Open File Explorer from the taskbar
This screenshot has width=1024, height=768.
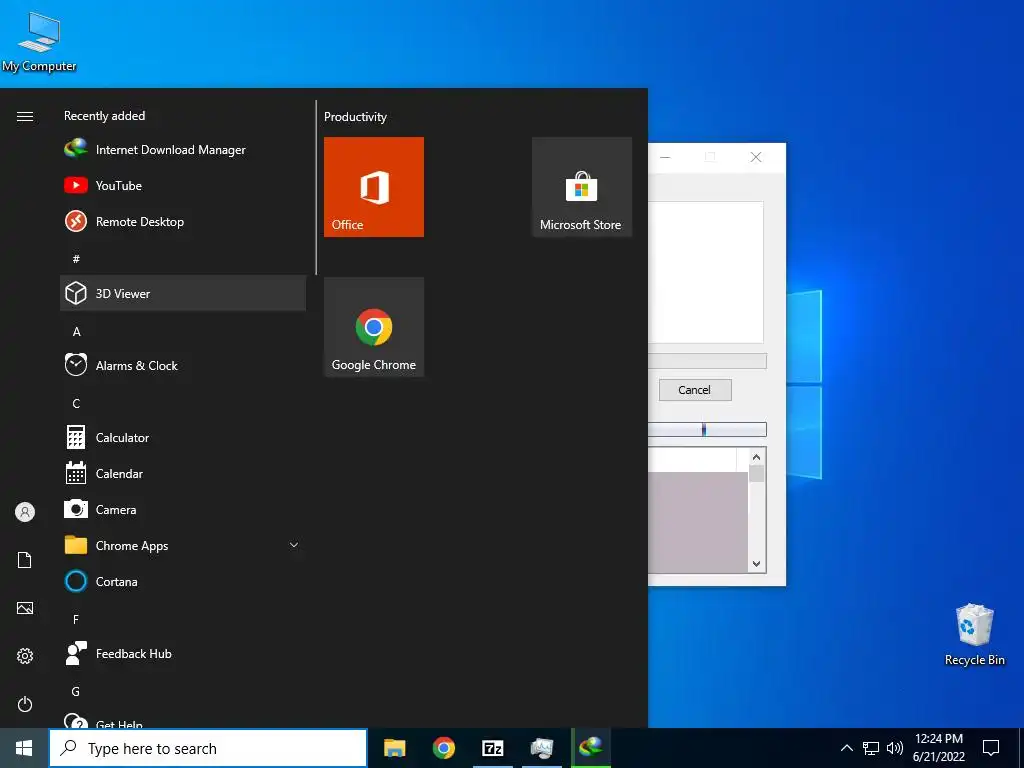click(394, 748)
